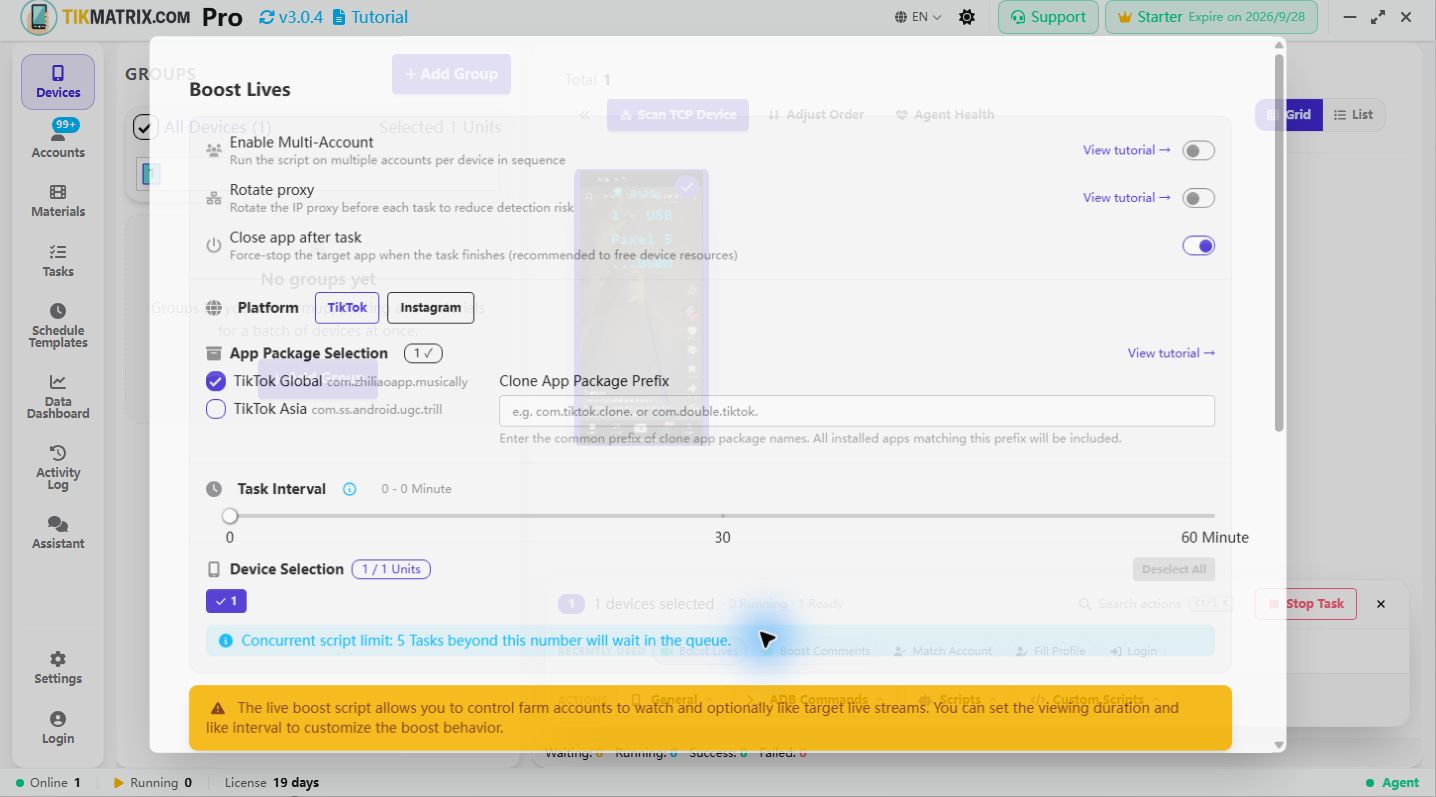Click the warning triangle in yellow banner
Screen dimensions: 1436x797
coord(217,708)
